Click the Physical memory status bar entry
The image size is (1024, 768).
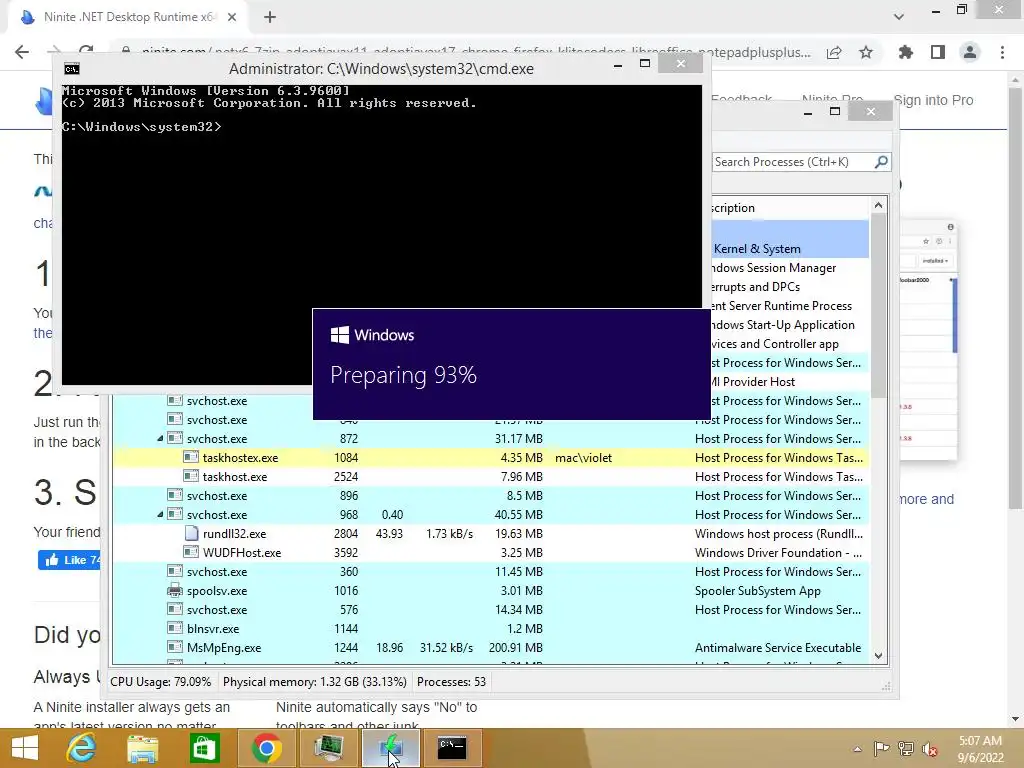pos(314,682)
